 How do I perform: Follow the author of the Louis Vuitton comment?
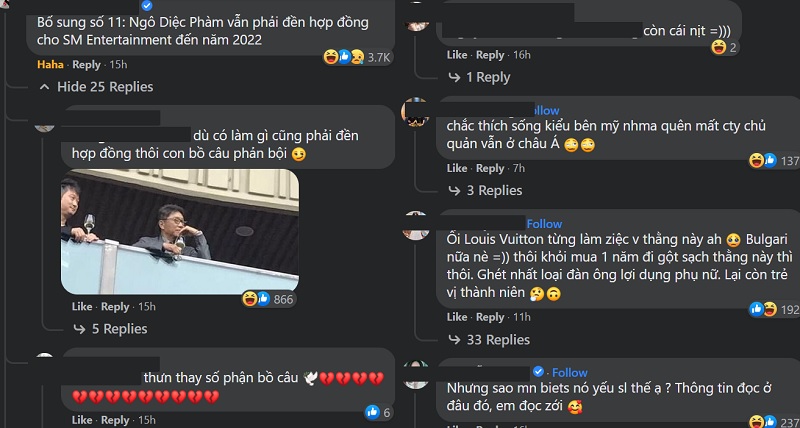point(544,224)
